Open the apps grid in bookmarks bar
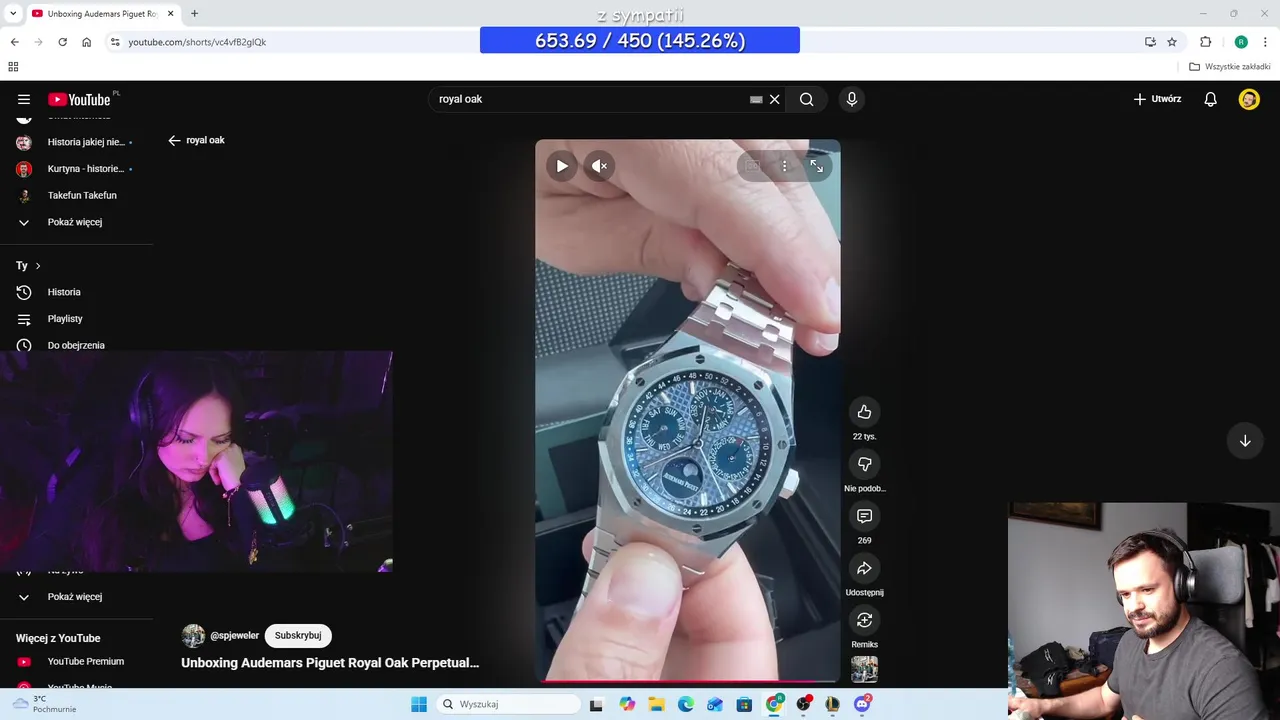 tap(13, 67)
